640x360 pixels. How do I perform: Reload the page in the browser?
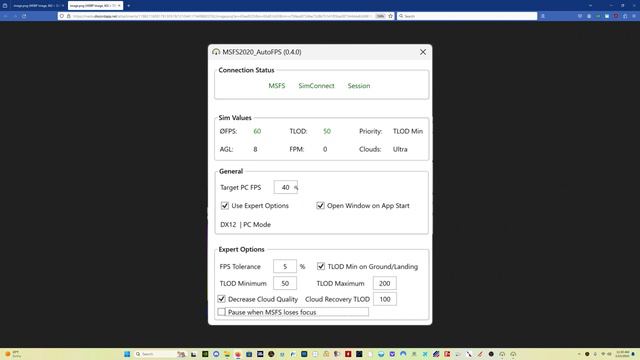point(24,16)
